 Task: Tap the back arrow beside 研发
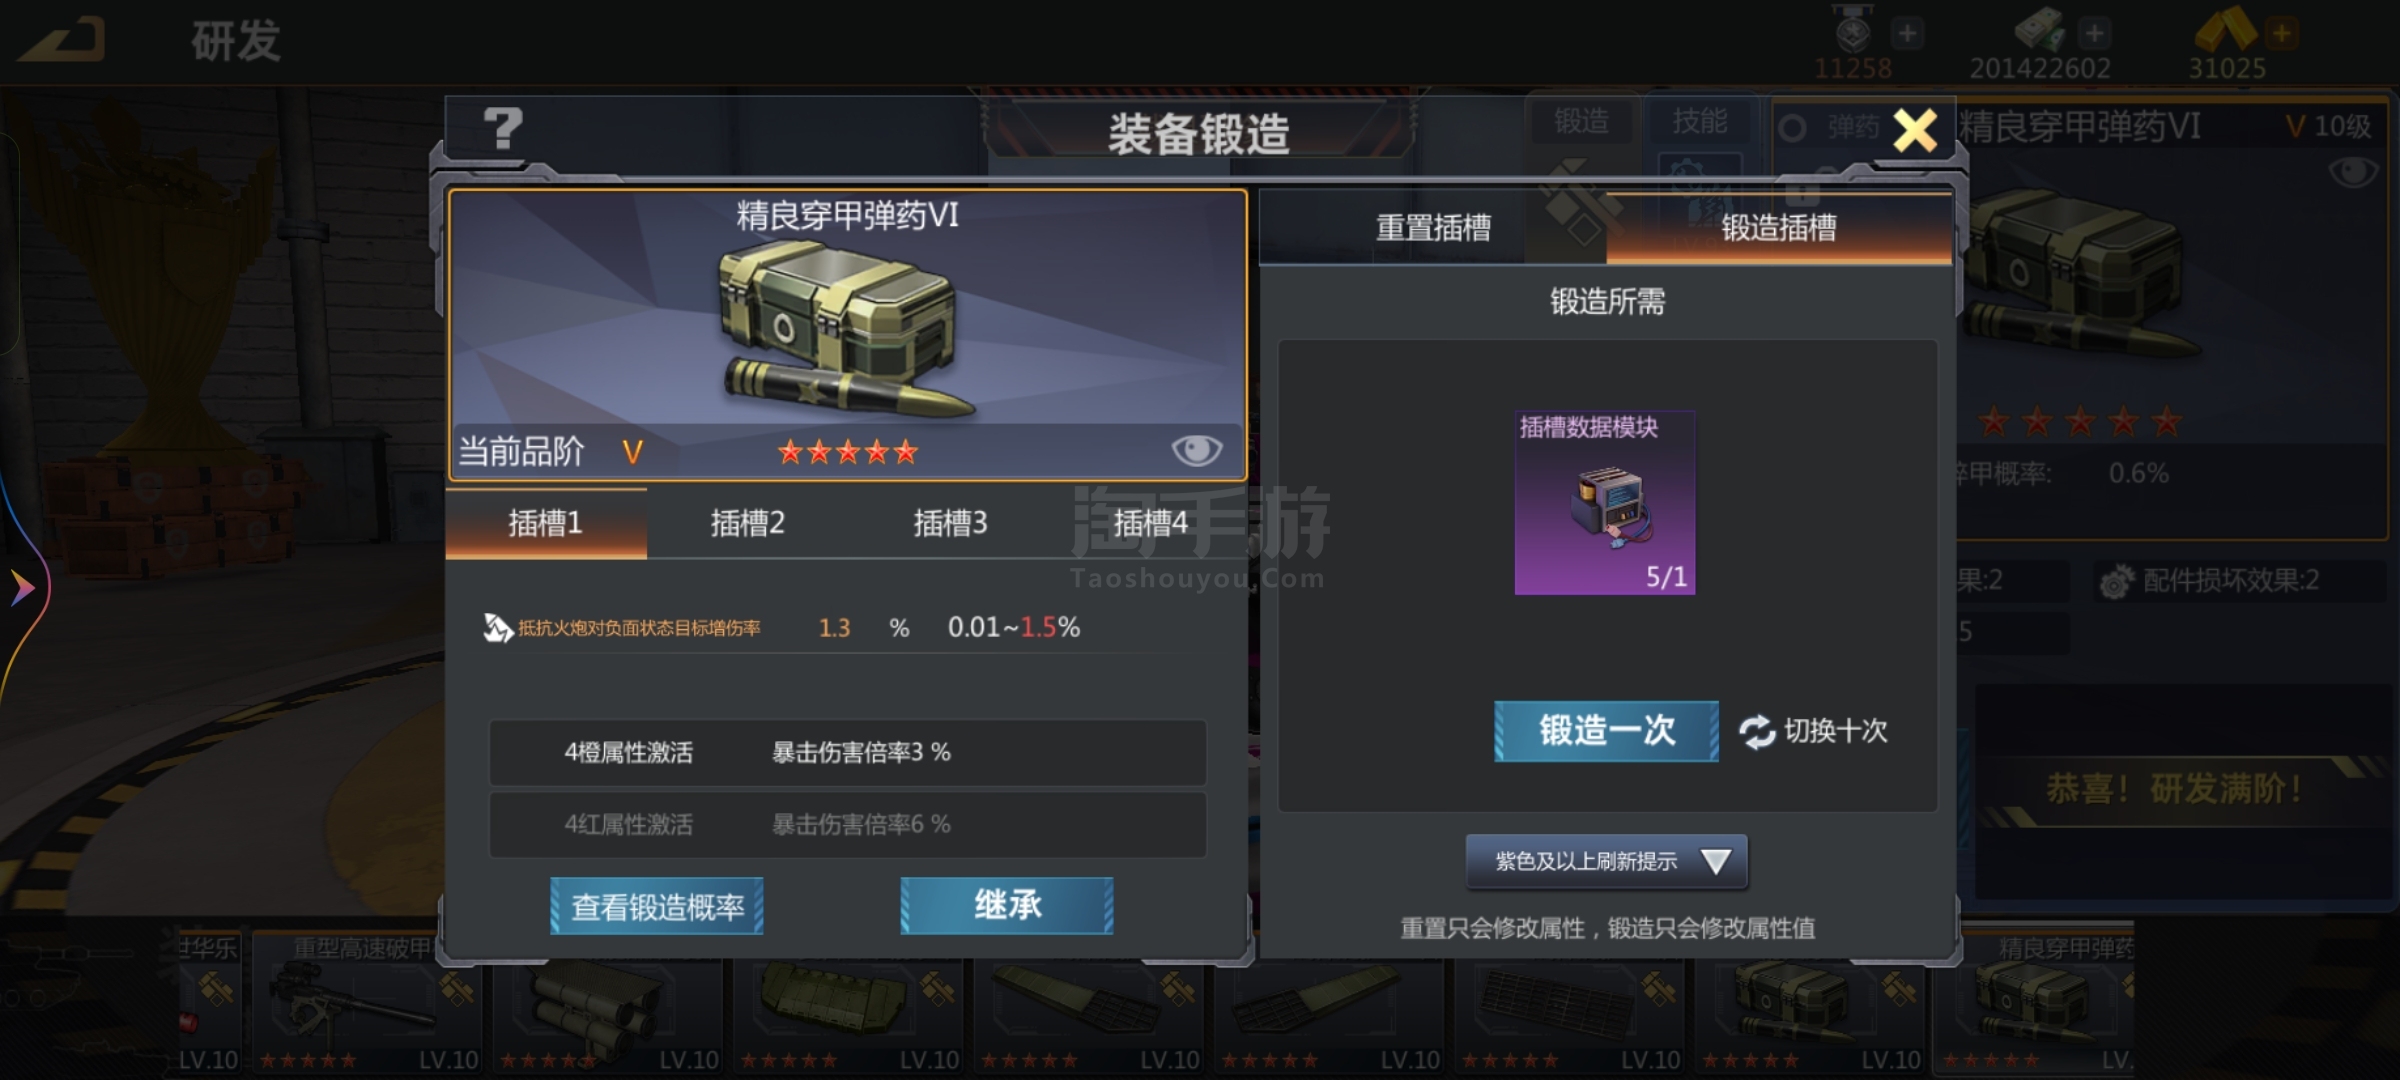click(x=62, y=40)
